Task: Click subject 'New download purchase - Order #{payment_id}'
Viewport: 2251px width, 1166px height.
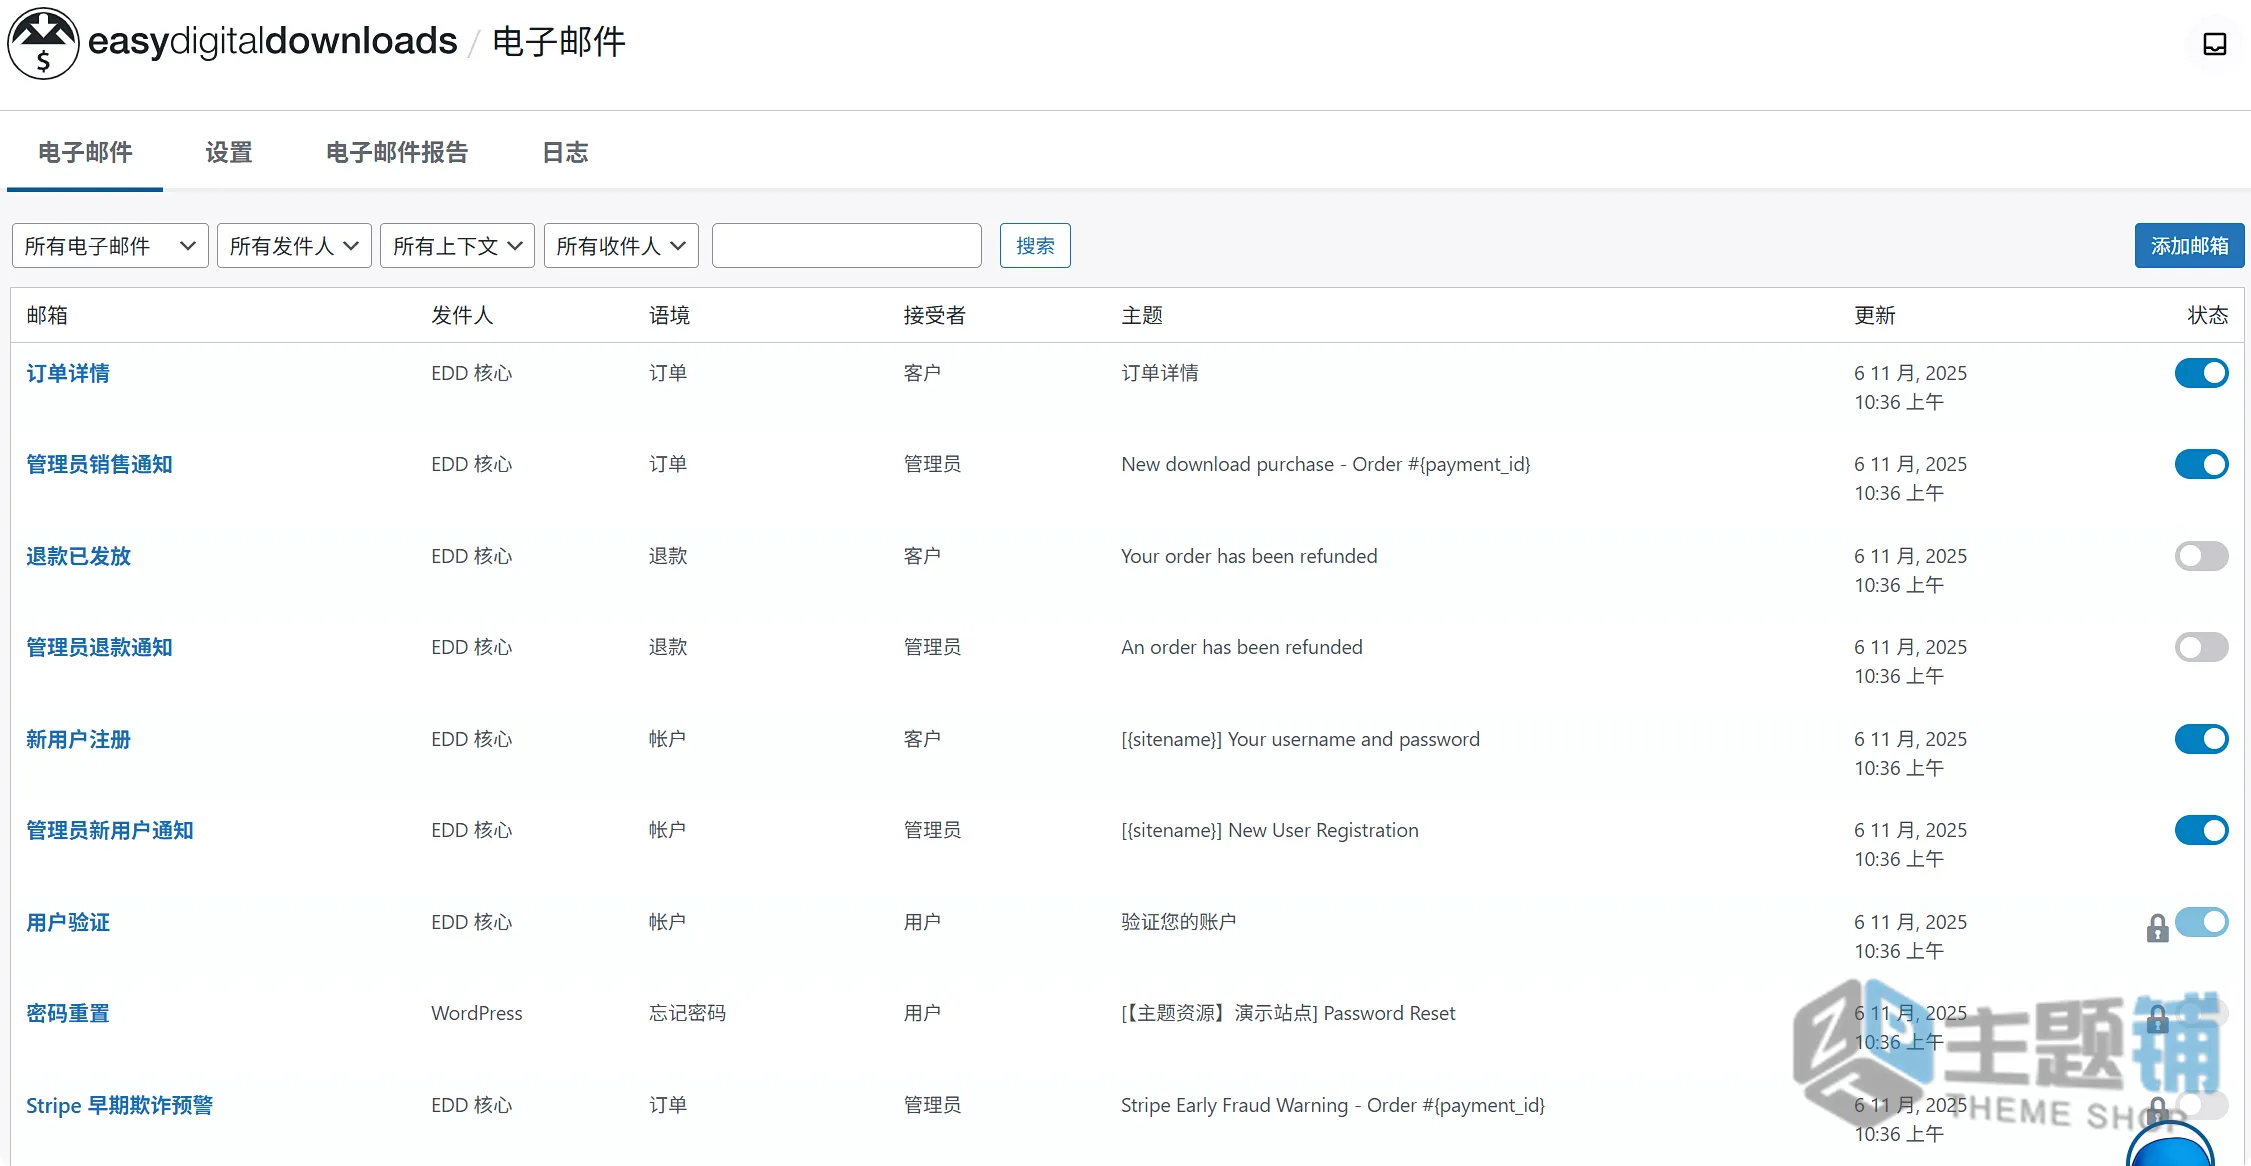Action: click(x=1325, y=464)
